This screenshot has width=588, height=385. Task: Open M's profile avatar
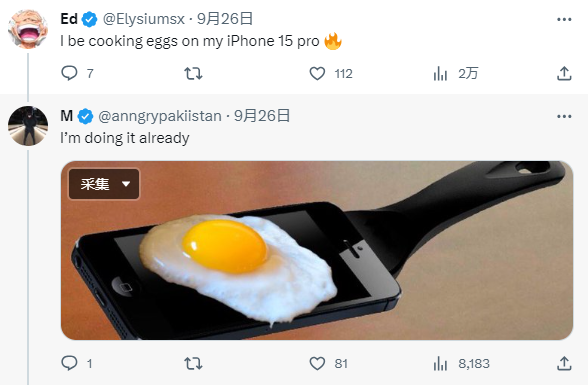pos(28,126)
